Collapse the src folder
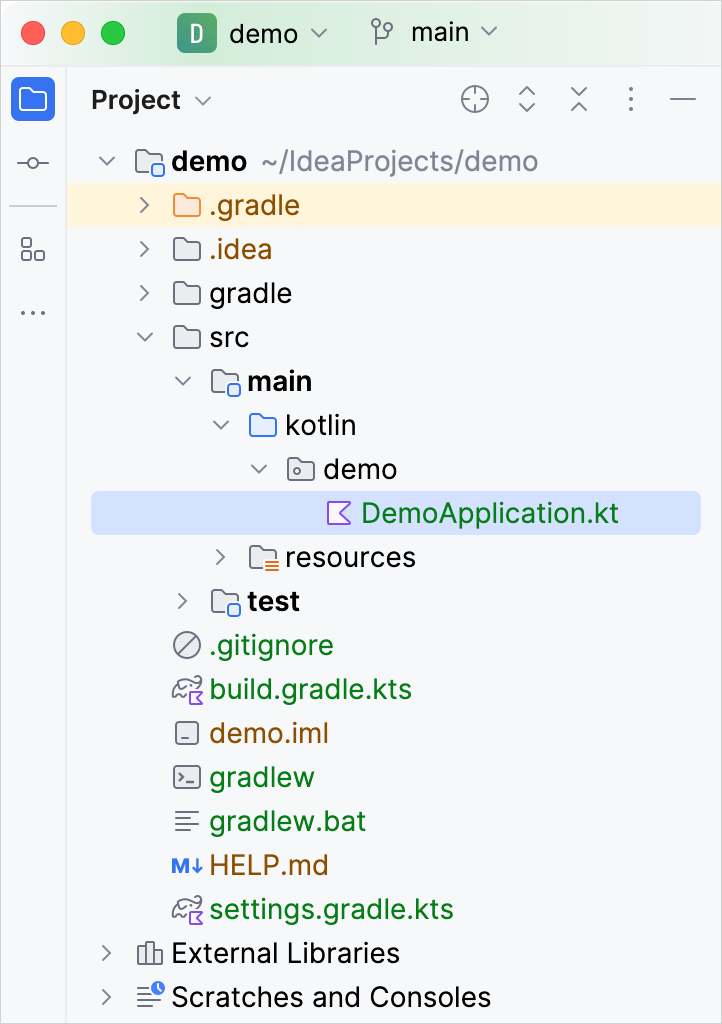 pos(145,338)
